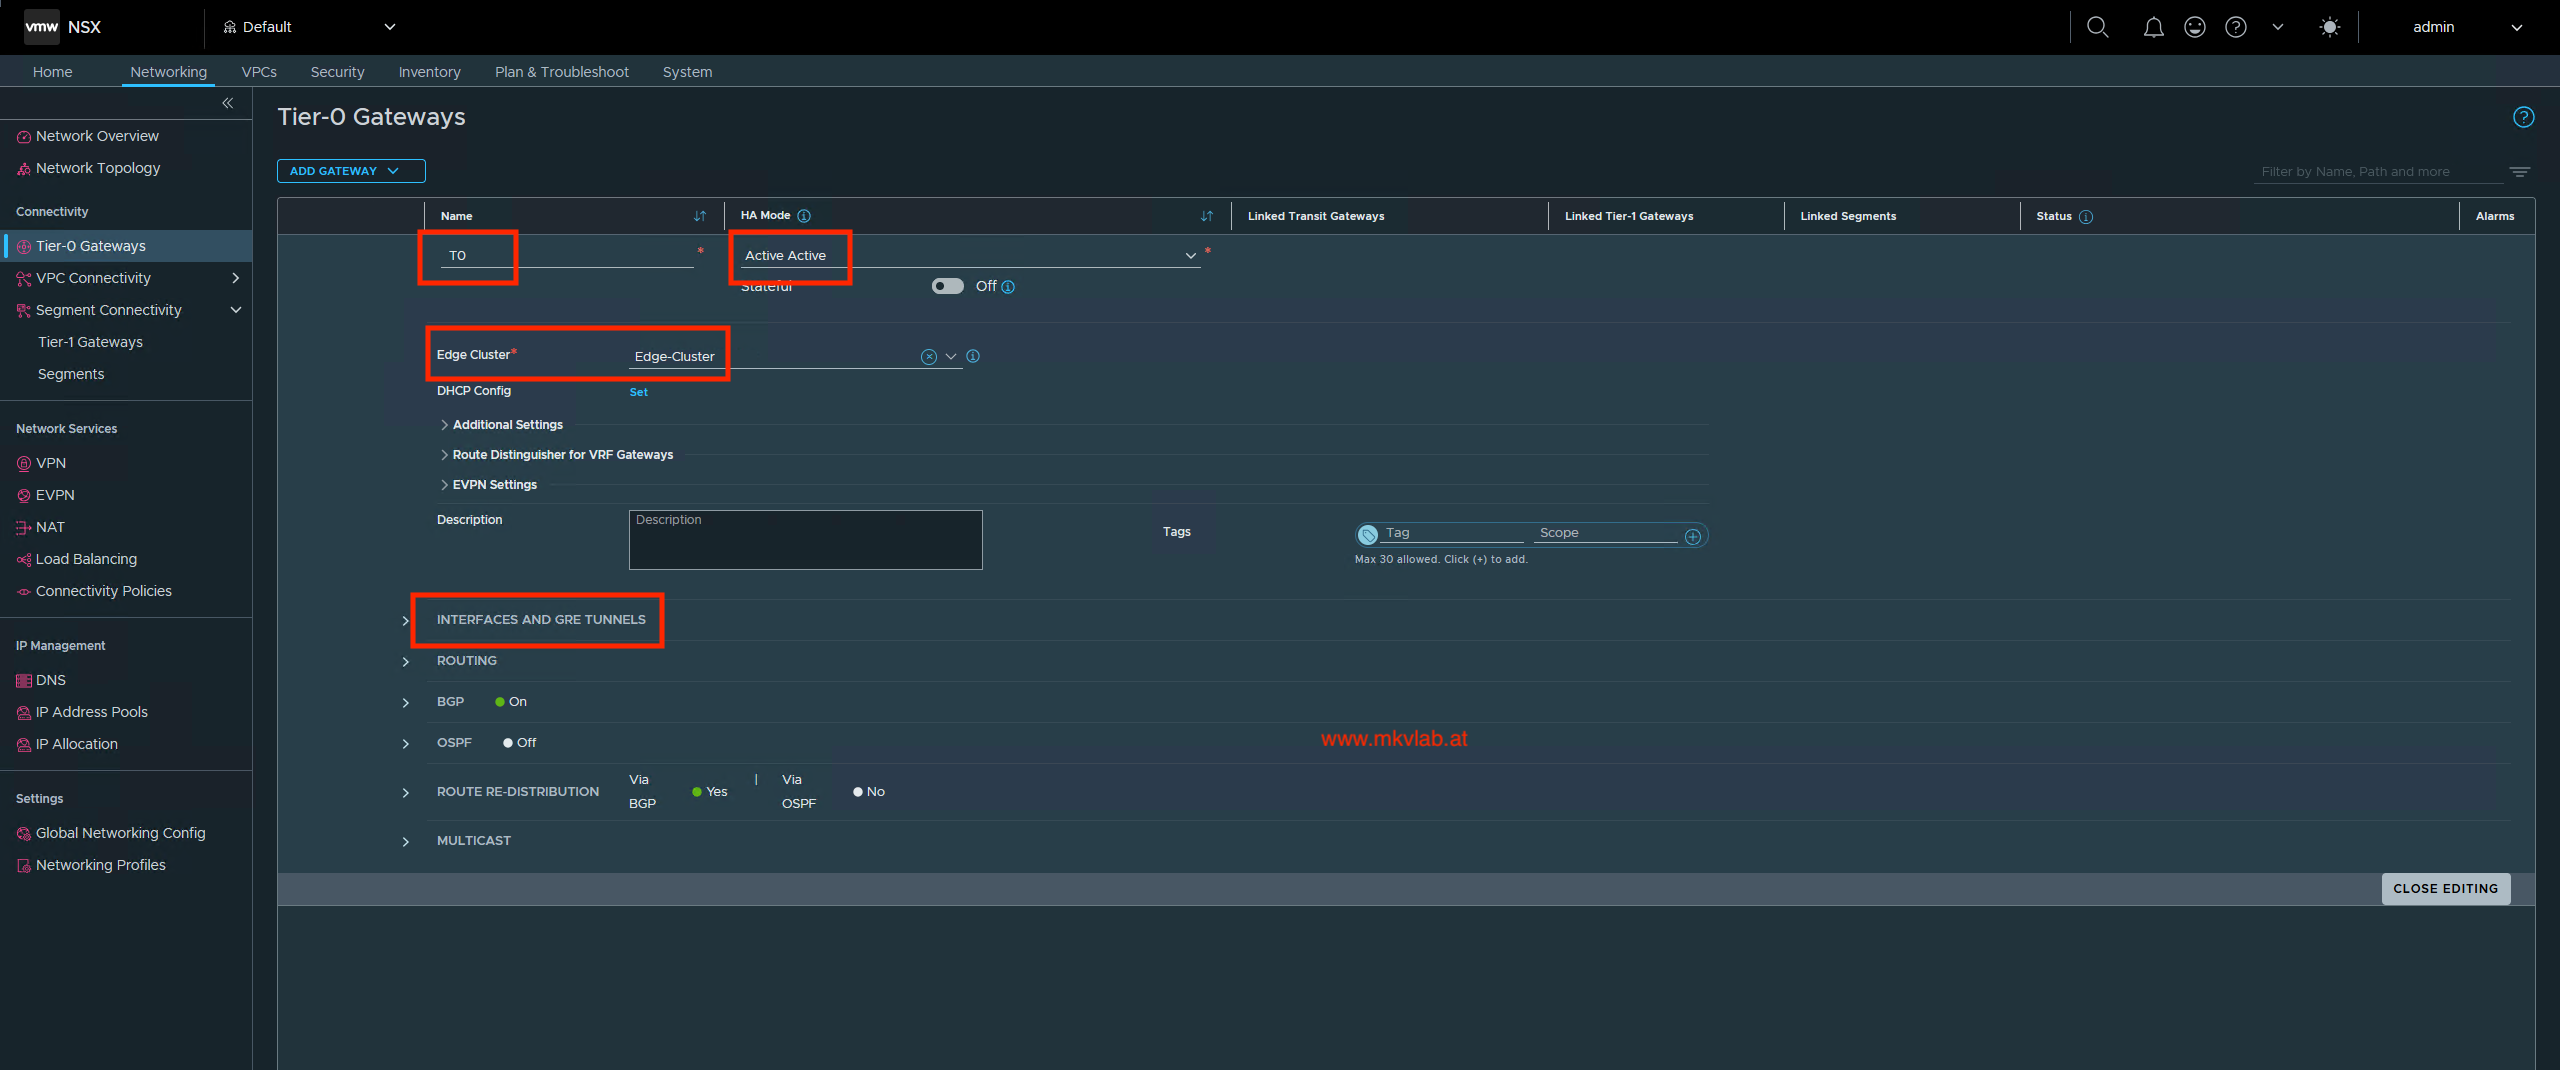Click the feedback smiley icon
This screenshot has width=2560, height=1070.
(2194, 27)
